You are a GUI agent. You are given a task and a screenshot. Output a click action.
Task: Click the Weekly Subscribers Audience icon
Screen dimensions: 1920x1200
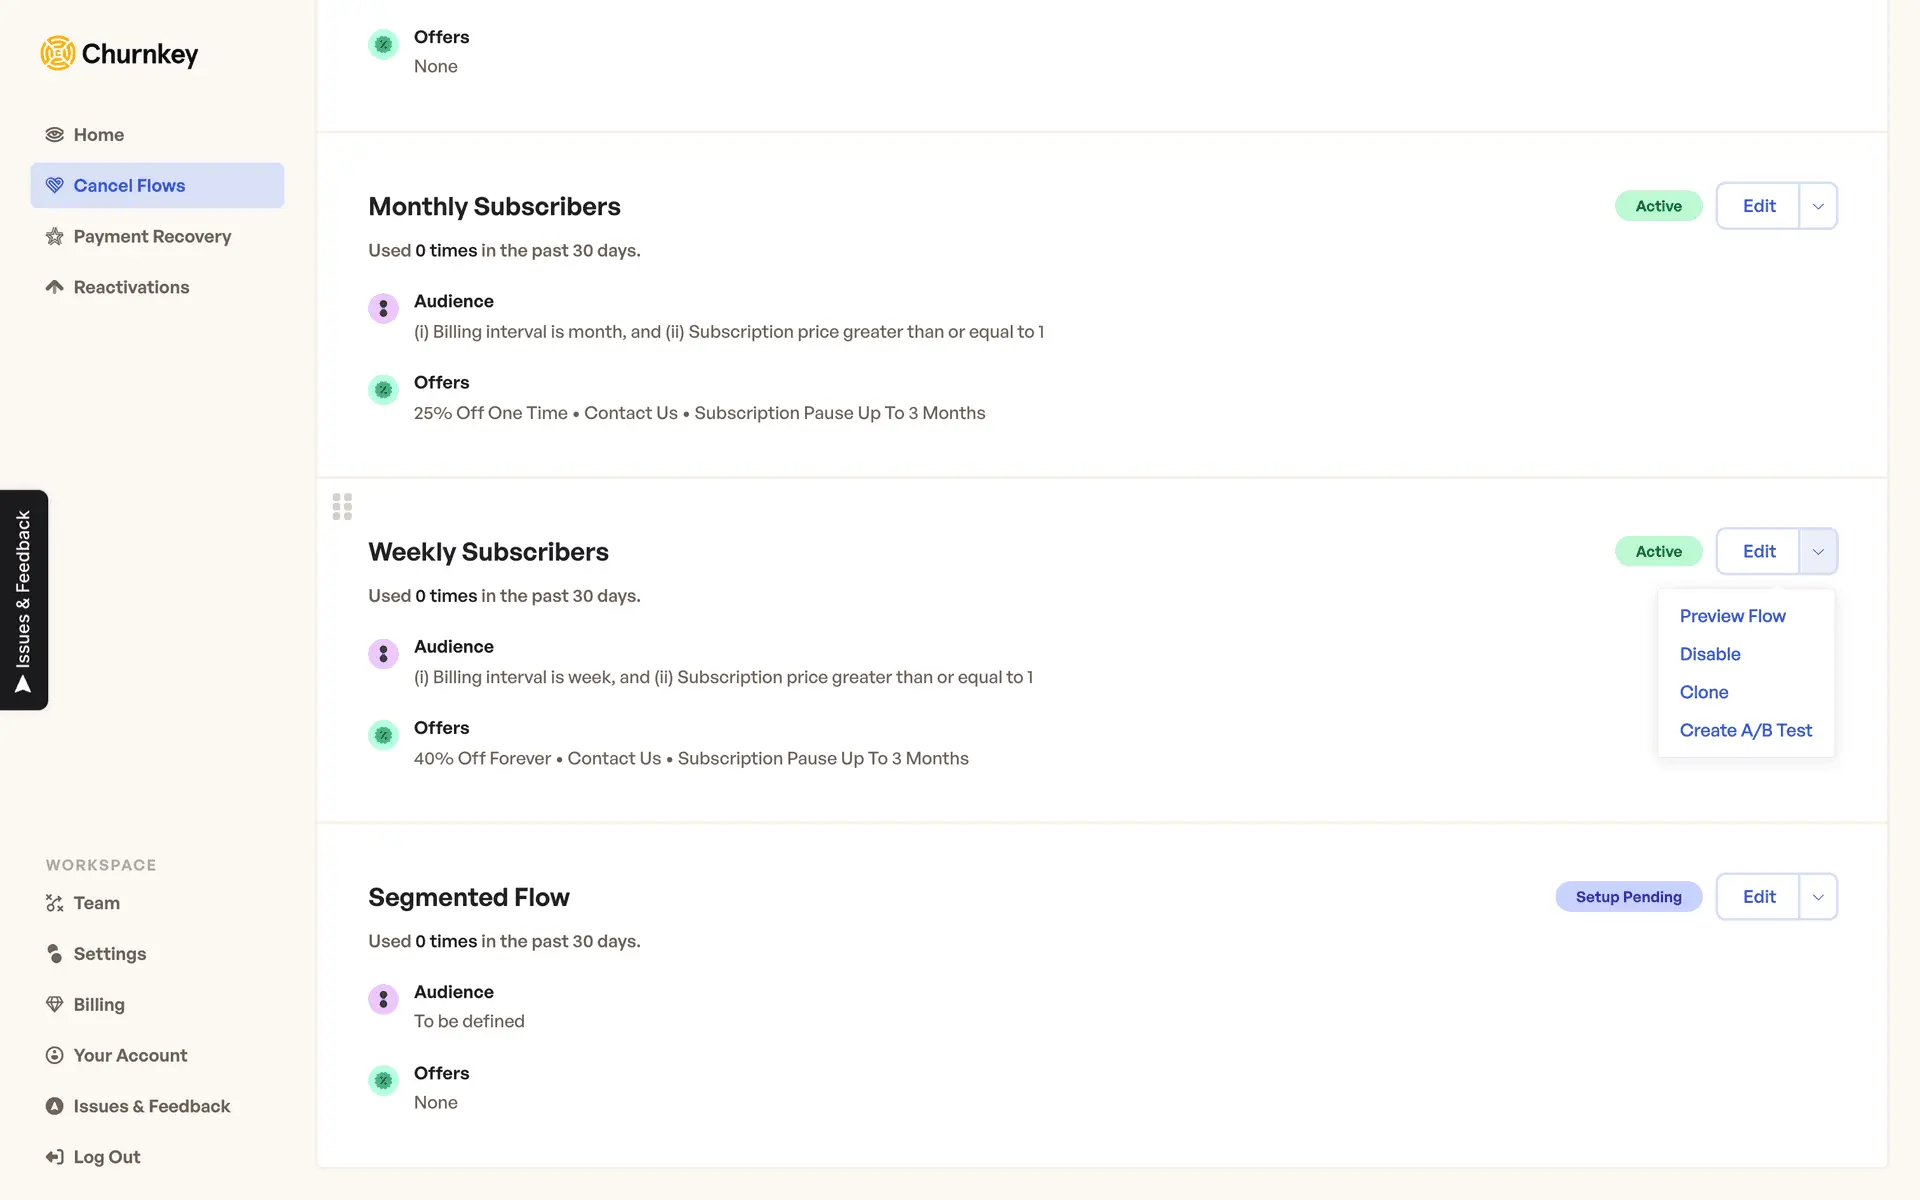[383, 654]
